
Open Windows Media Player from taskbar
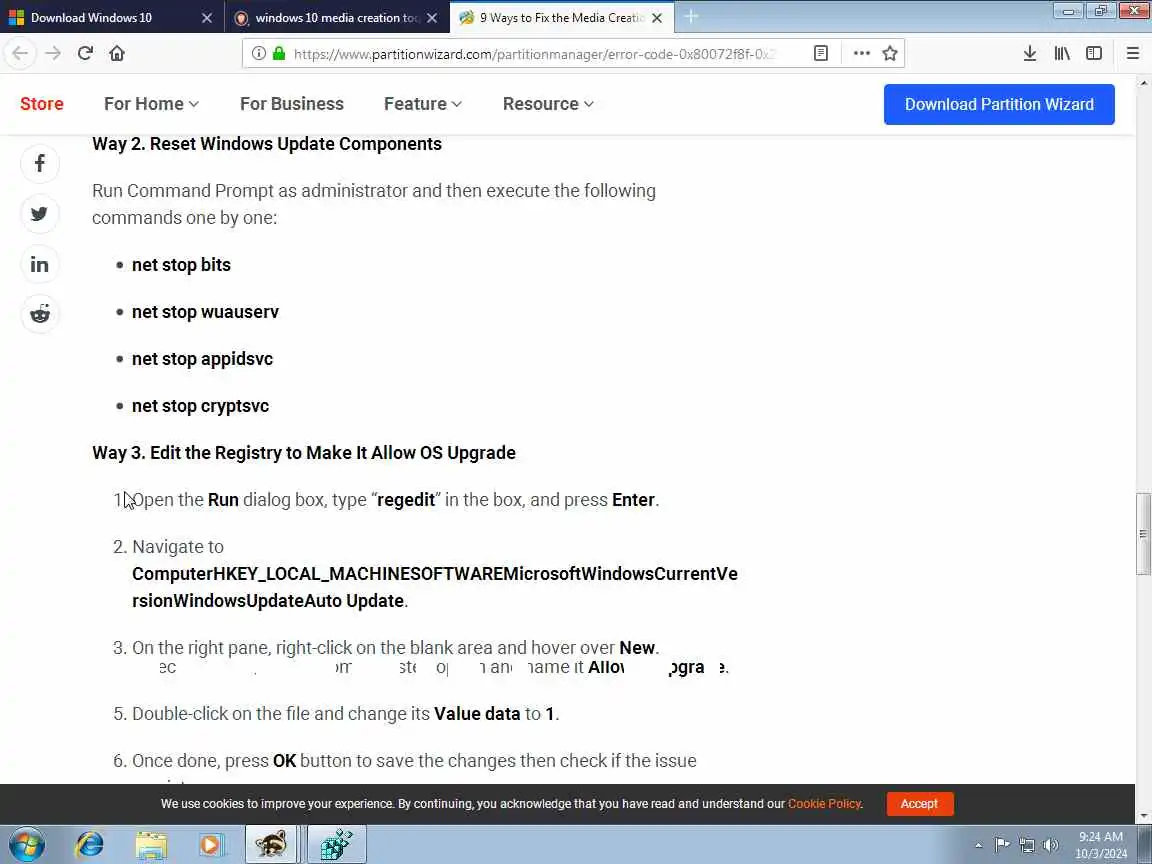(x=210, y=845)
